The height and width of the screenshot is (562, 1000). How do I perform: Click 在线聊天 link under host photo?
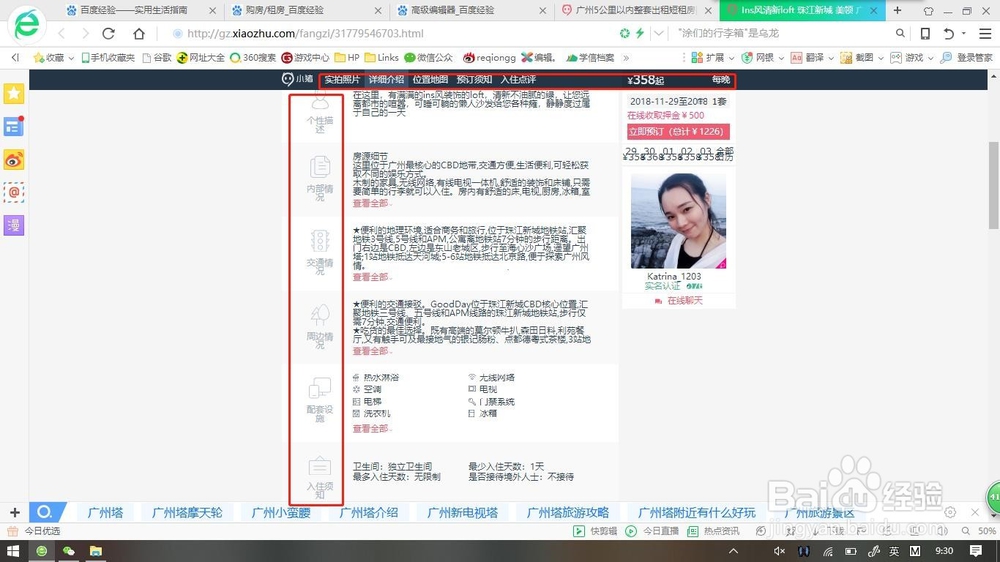(x=678, y=300)
